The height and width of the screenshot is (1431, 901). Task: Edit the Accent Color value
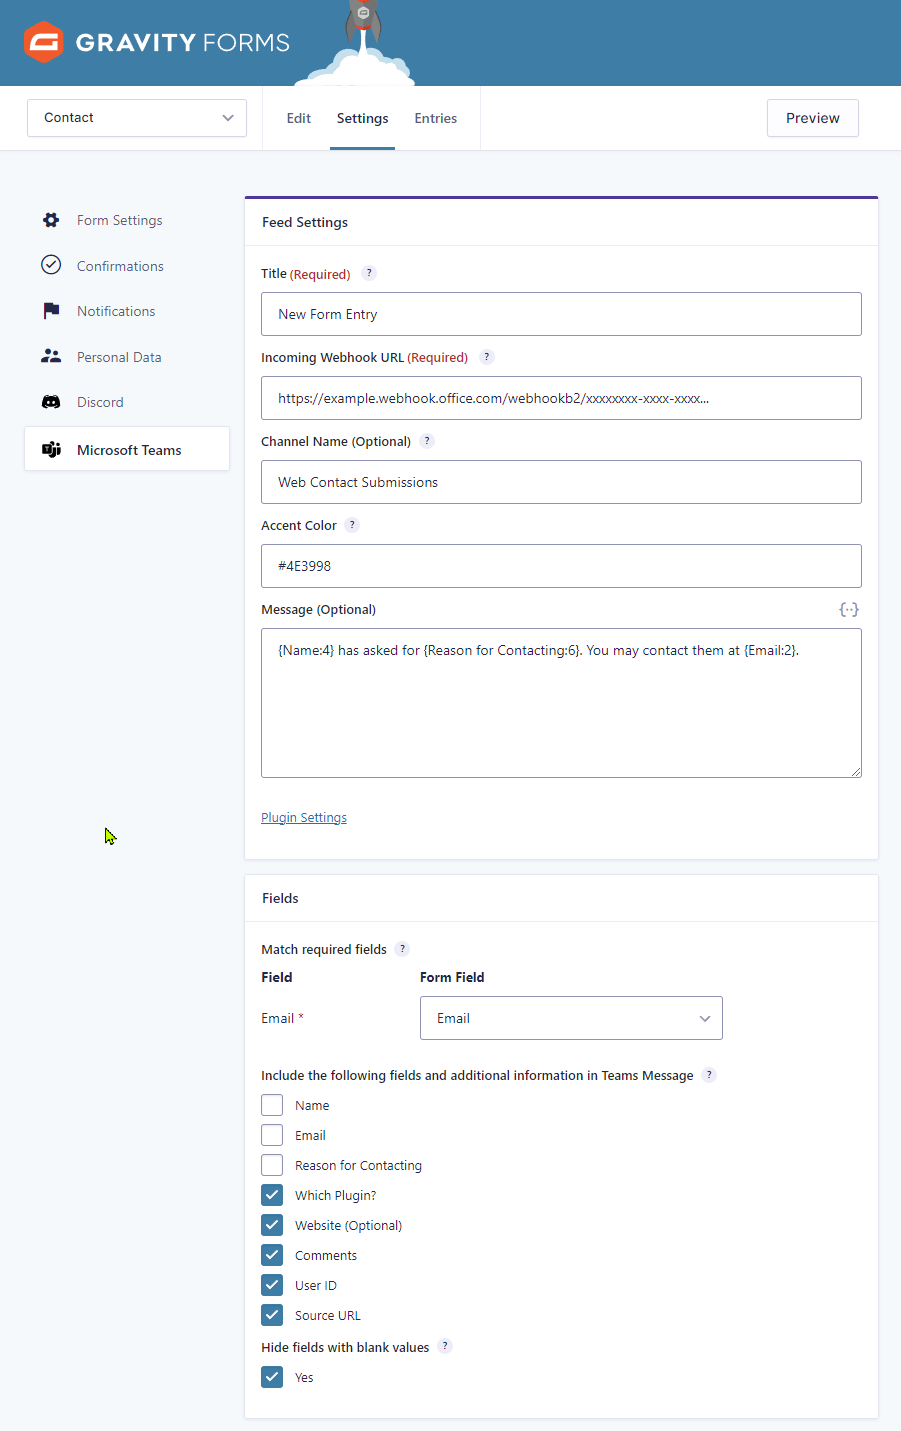[x=560, y=565]
